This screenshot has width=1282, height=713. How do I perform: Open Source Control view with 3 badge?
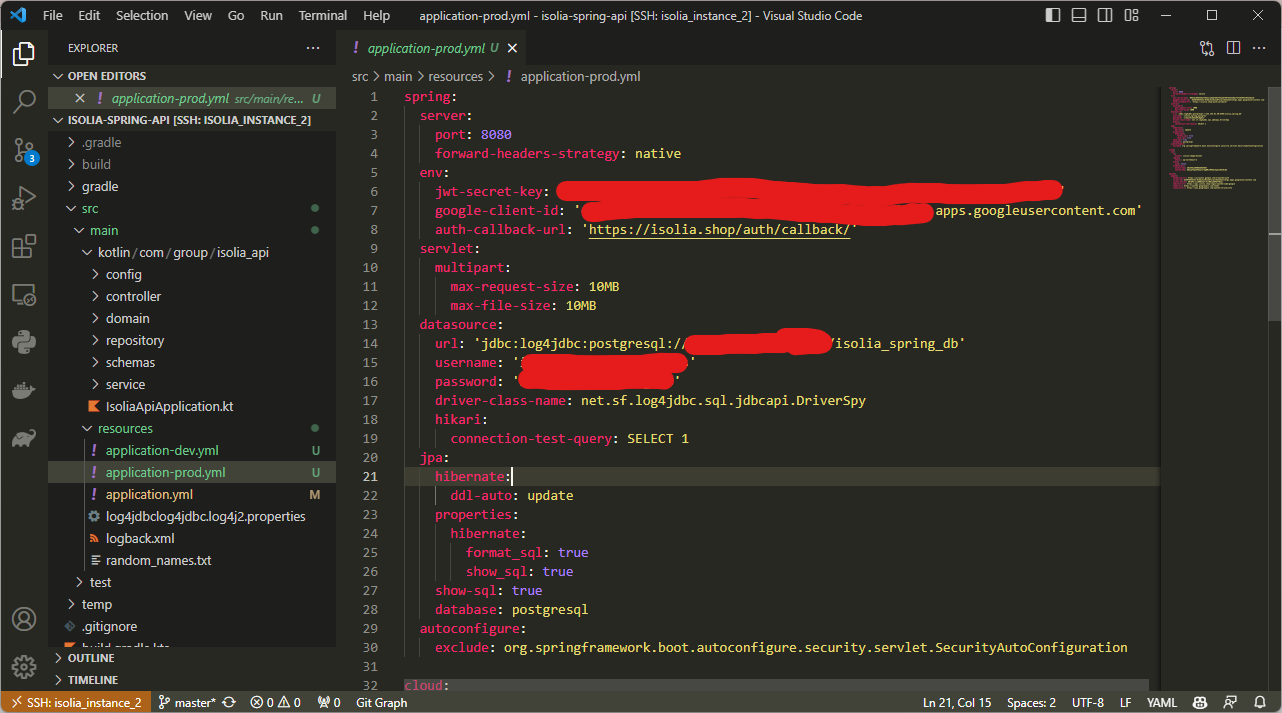(24, 150)
